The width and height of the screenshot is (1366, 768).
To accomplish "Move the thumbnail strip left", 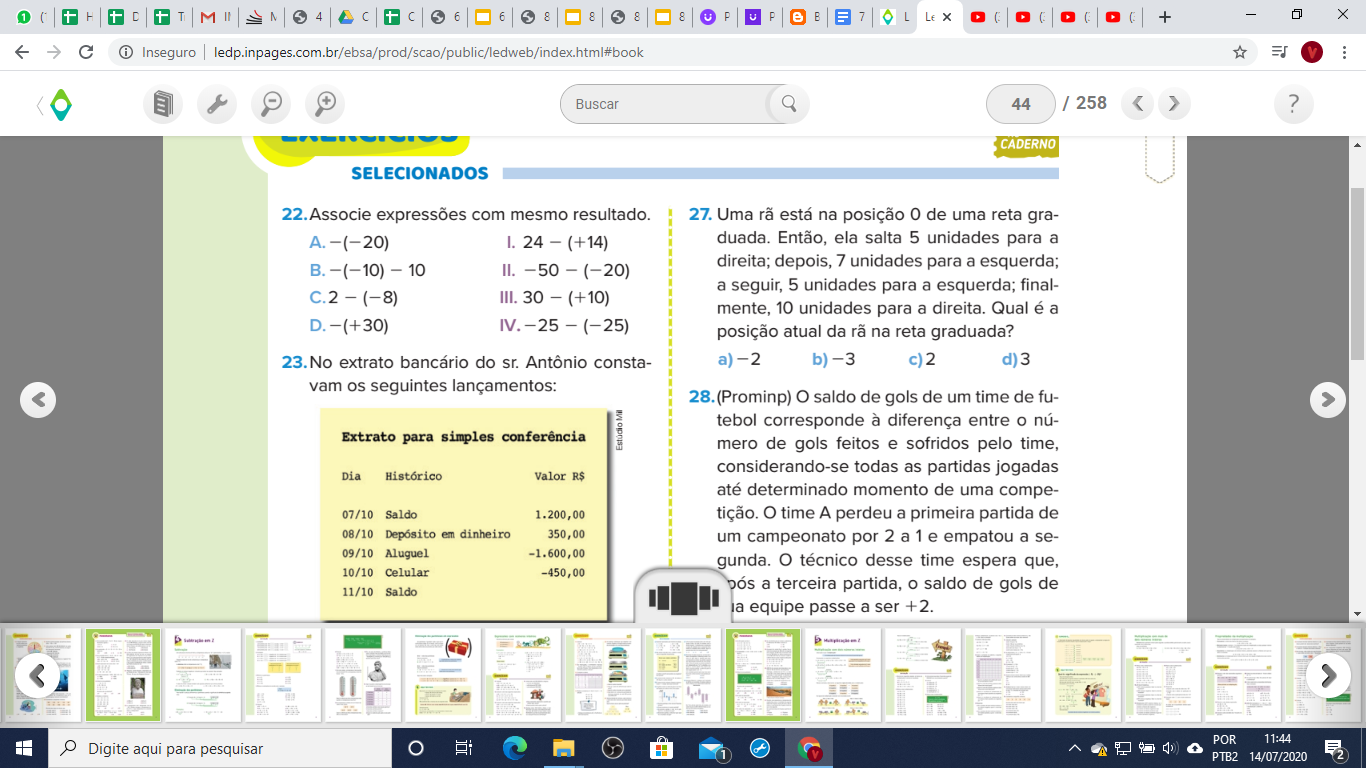I will (37, 676).
